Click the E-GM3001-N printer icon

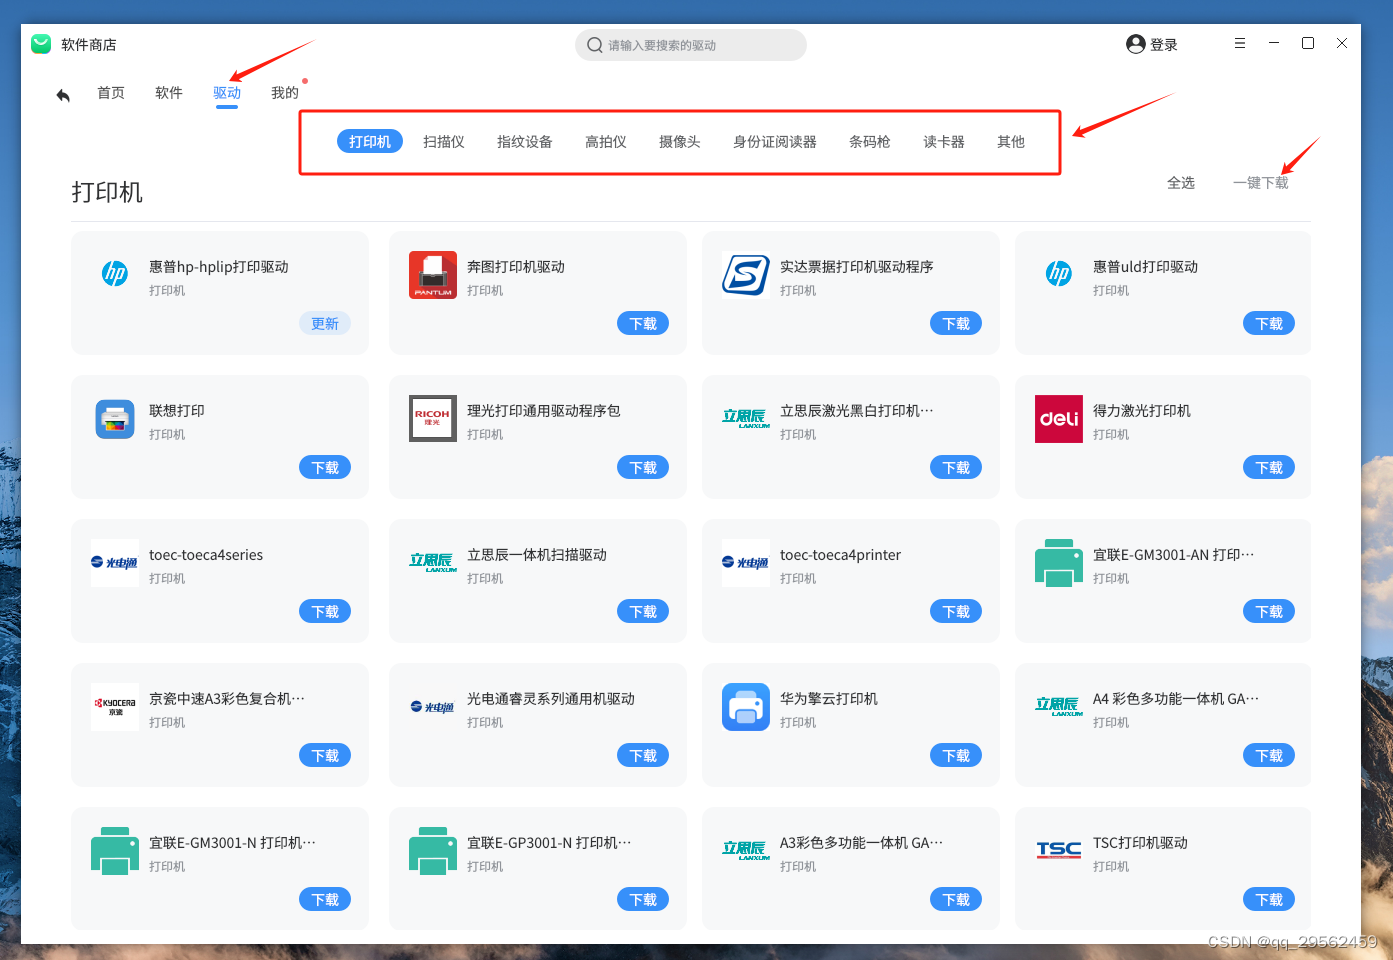(115, 851)
